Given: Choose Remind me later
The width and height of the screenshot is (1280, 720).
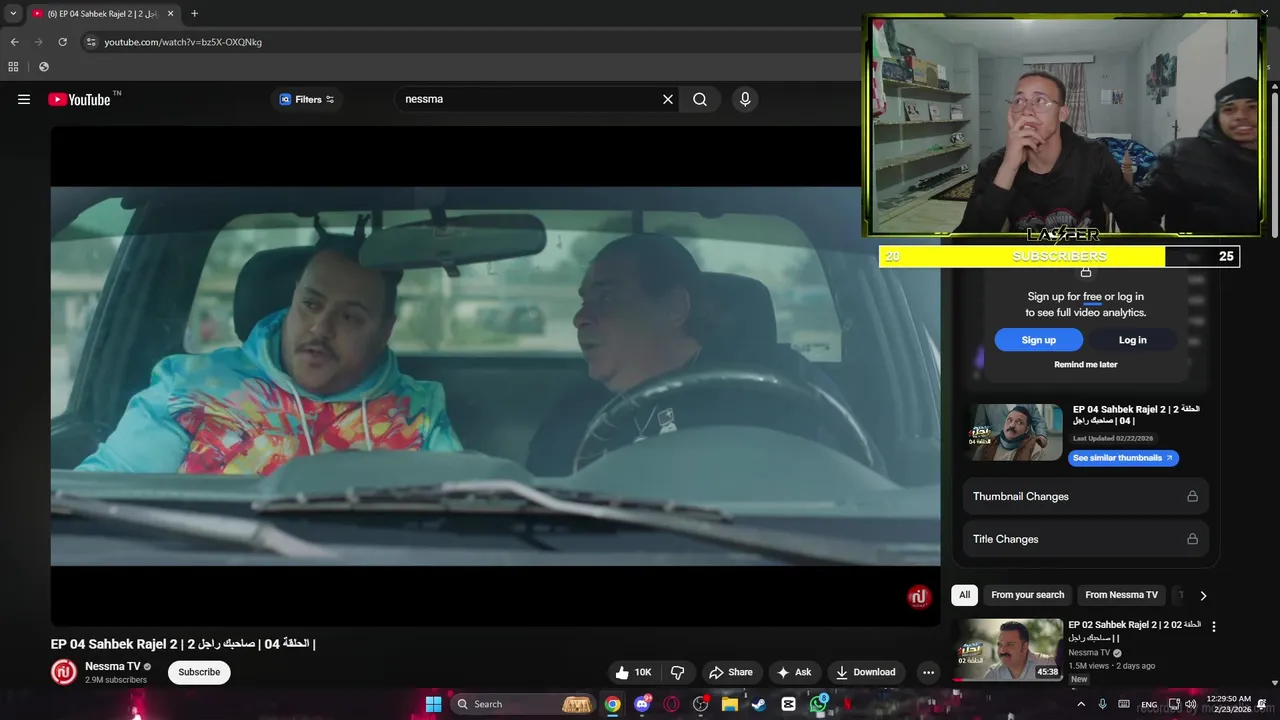Looking at the screenshot, I should pyautogui.click(x=1085, y=365).
